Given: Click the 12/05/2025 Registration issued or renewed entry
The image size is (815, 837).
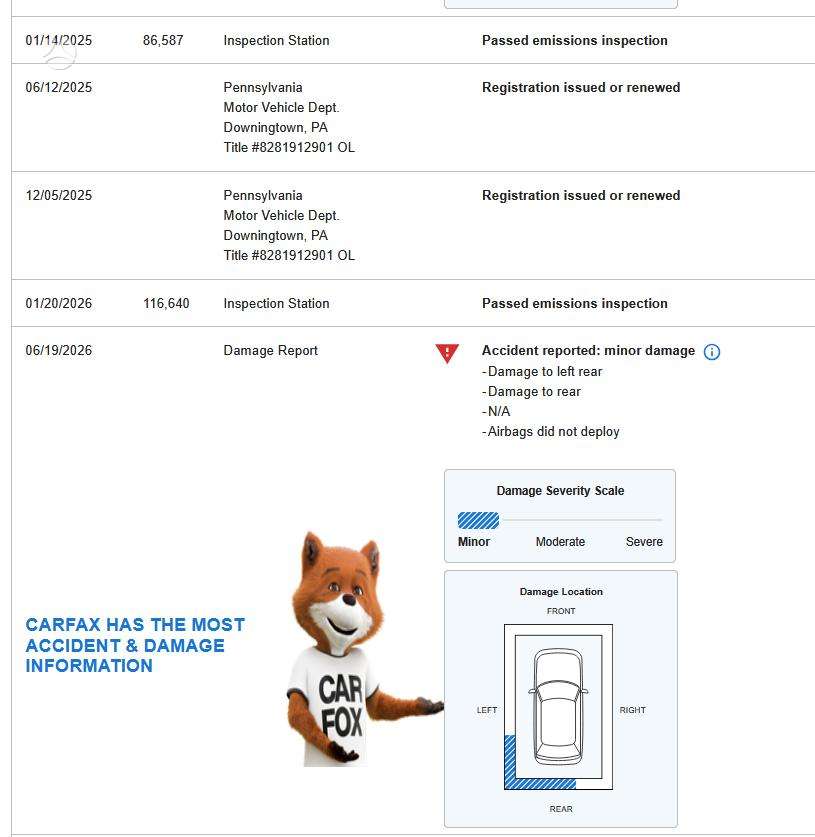Looking at the screenshot, I should click(x=413, y=225).
